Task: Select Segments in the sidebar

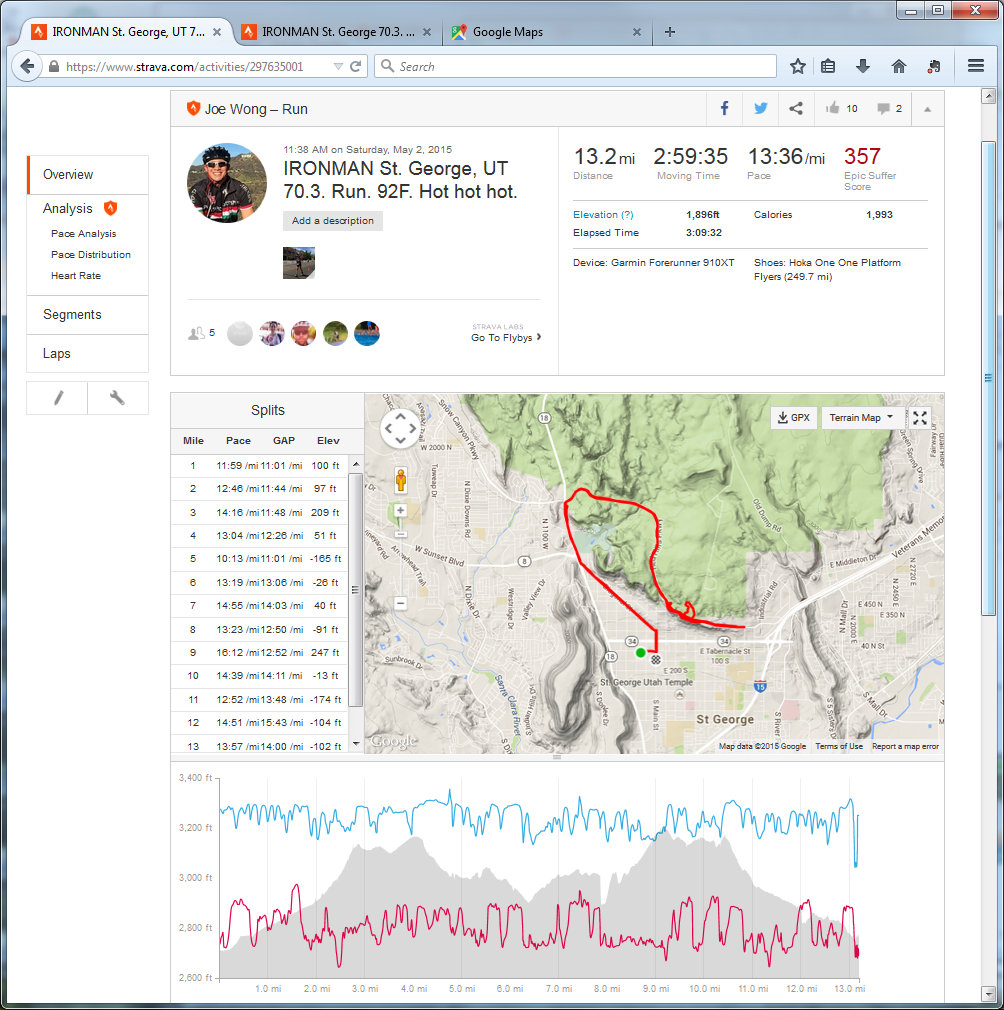Action: (72, 314)
